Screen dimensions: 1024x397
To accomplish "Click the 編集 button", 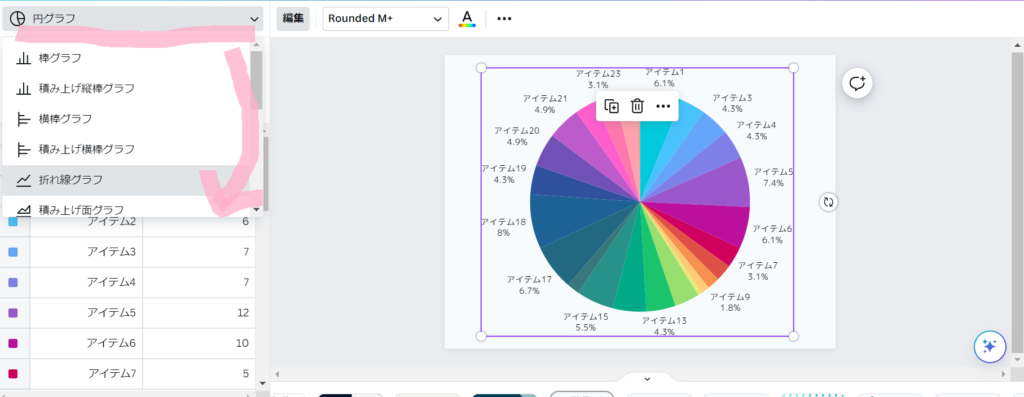I will click(x=293, y=18).
